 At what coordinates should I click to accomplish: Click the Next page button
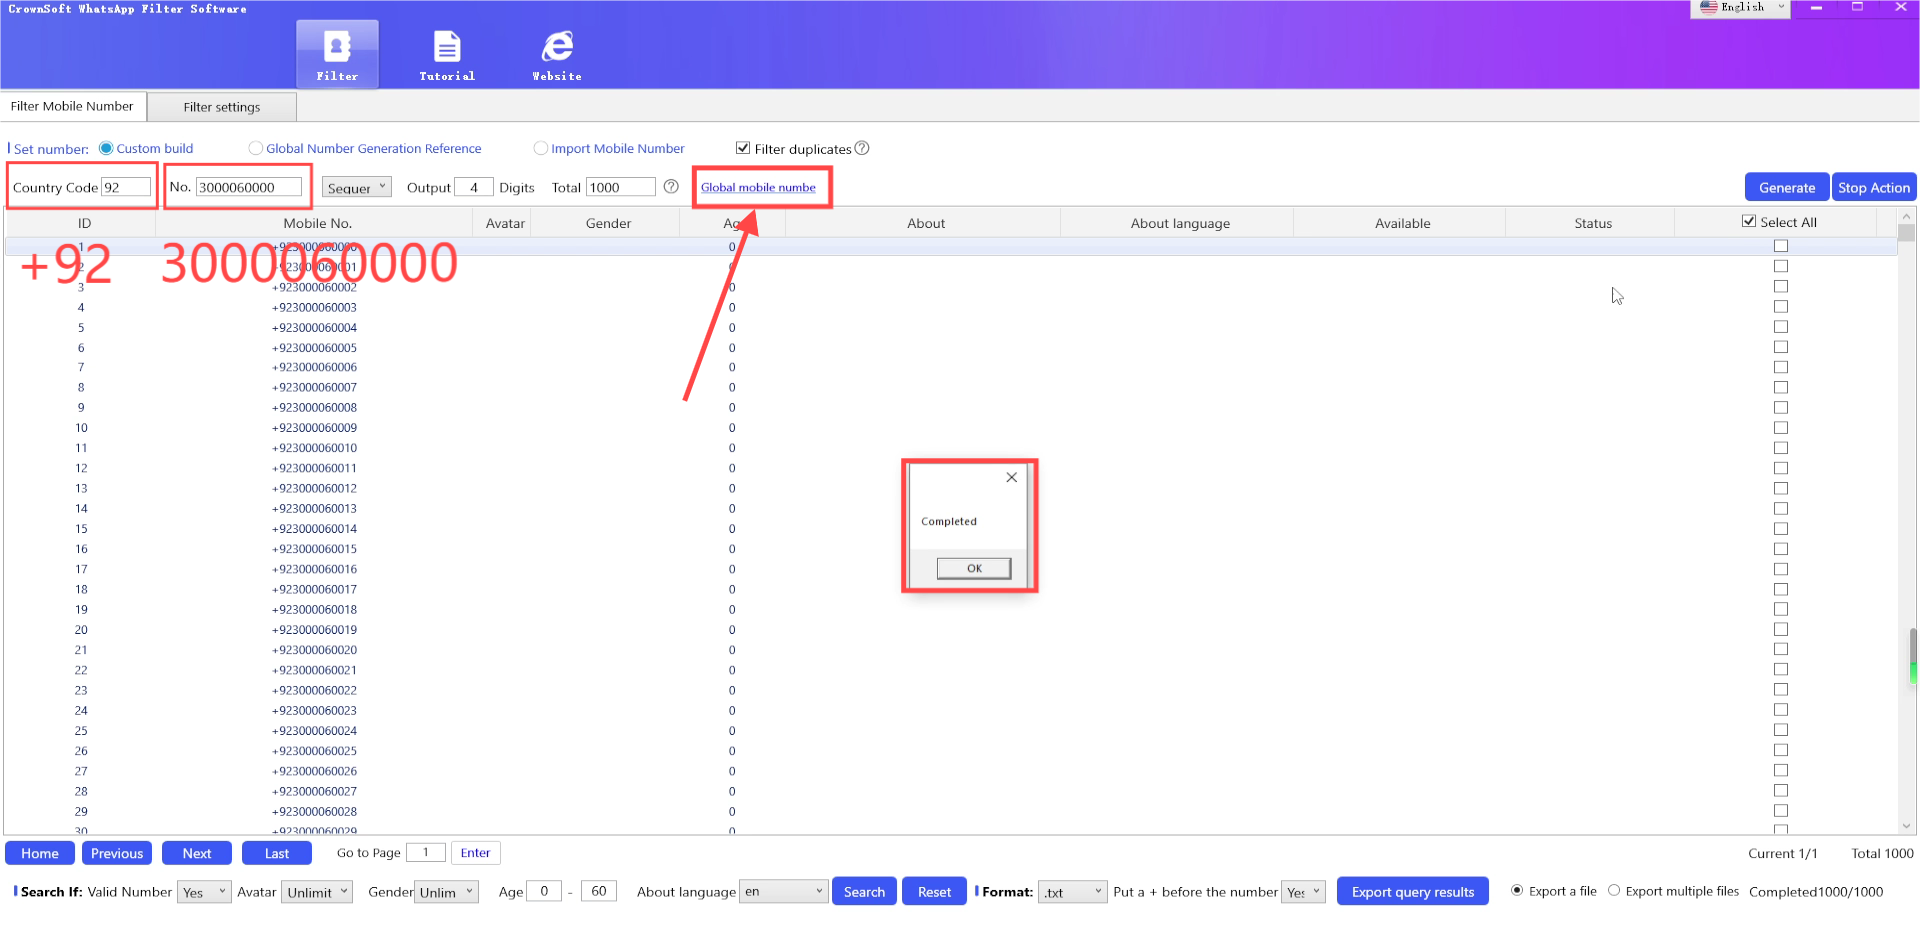(197, 853)
